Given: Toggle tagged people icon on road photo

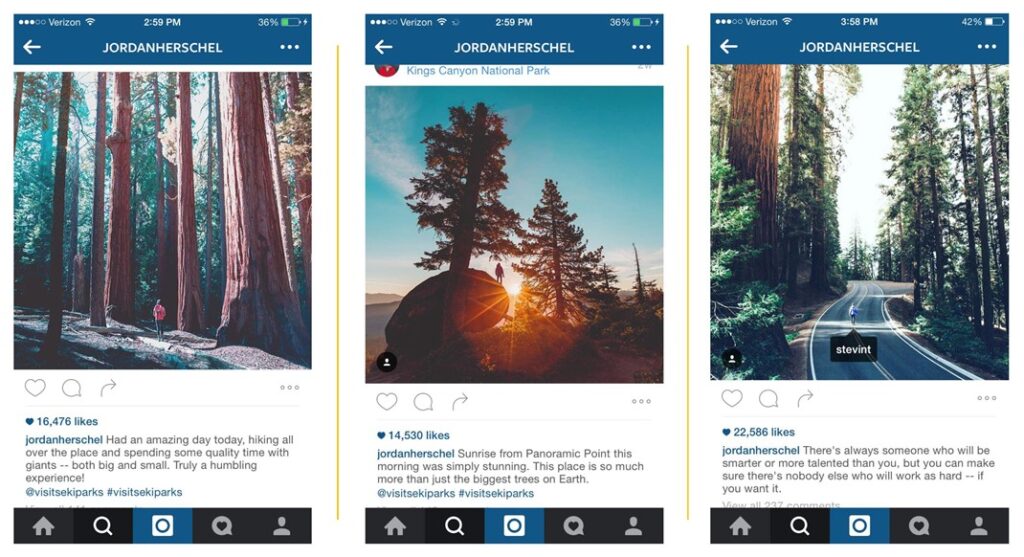Looking at the screenshot, I should (732, 358).
